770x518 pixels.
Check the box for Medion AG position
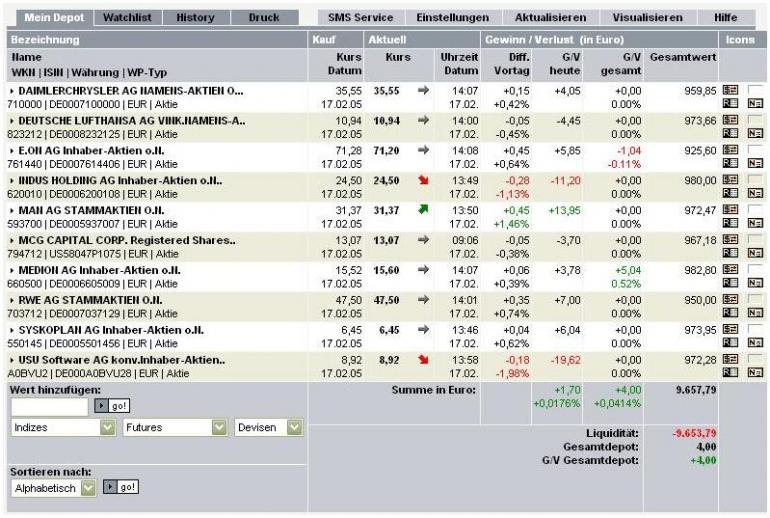pos(755,269)
